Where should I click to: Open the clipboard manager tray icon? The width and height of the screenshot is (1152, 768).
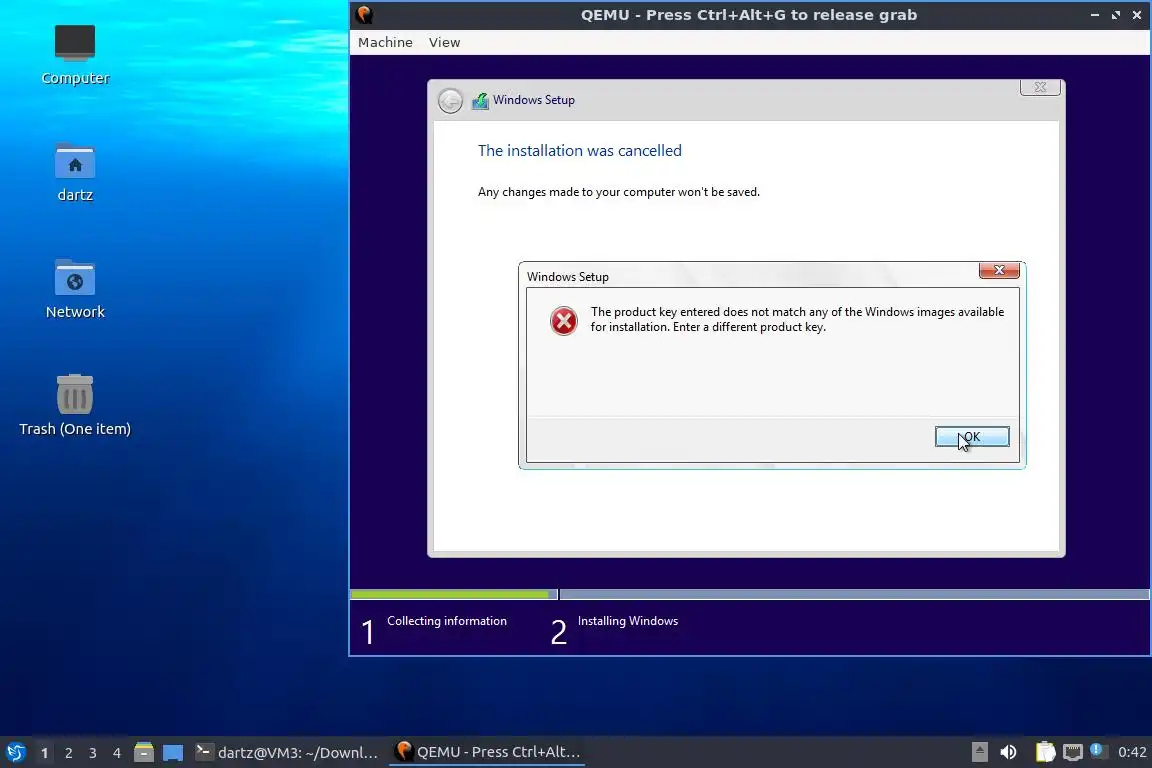(x=1045, y=752)
